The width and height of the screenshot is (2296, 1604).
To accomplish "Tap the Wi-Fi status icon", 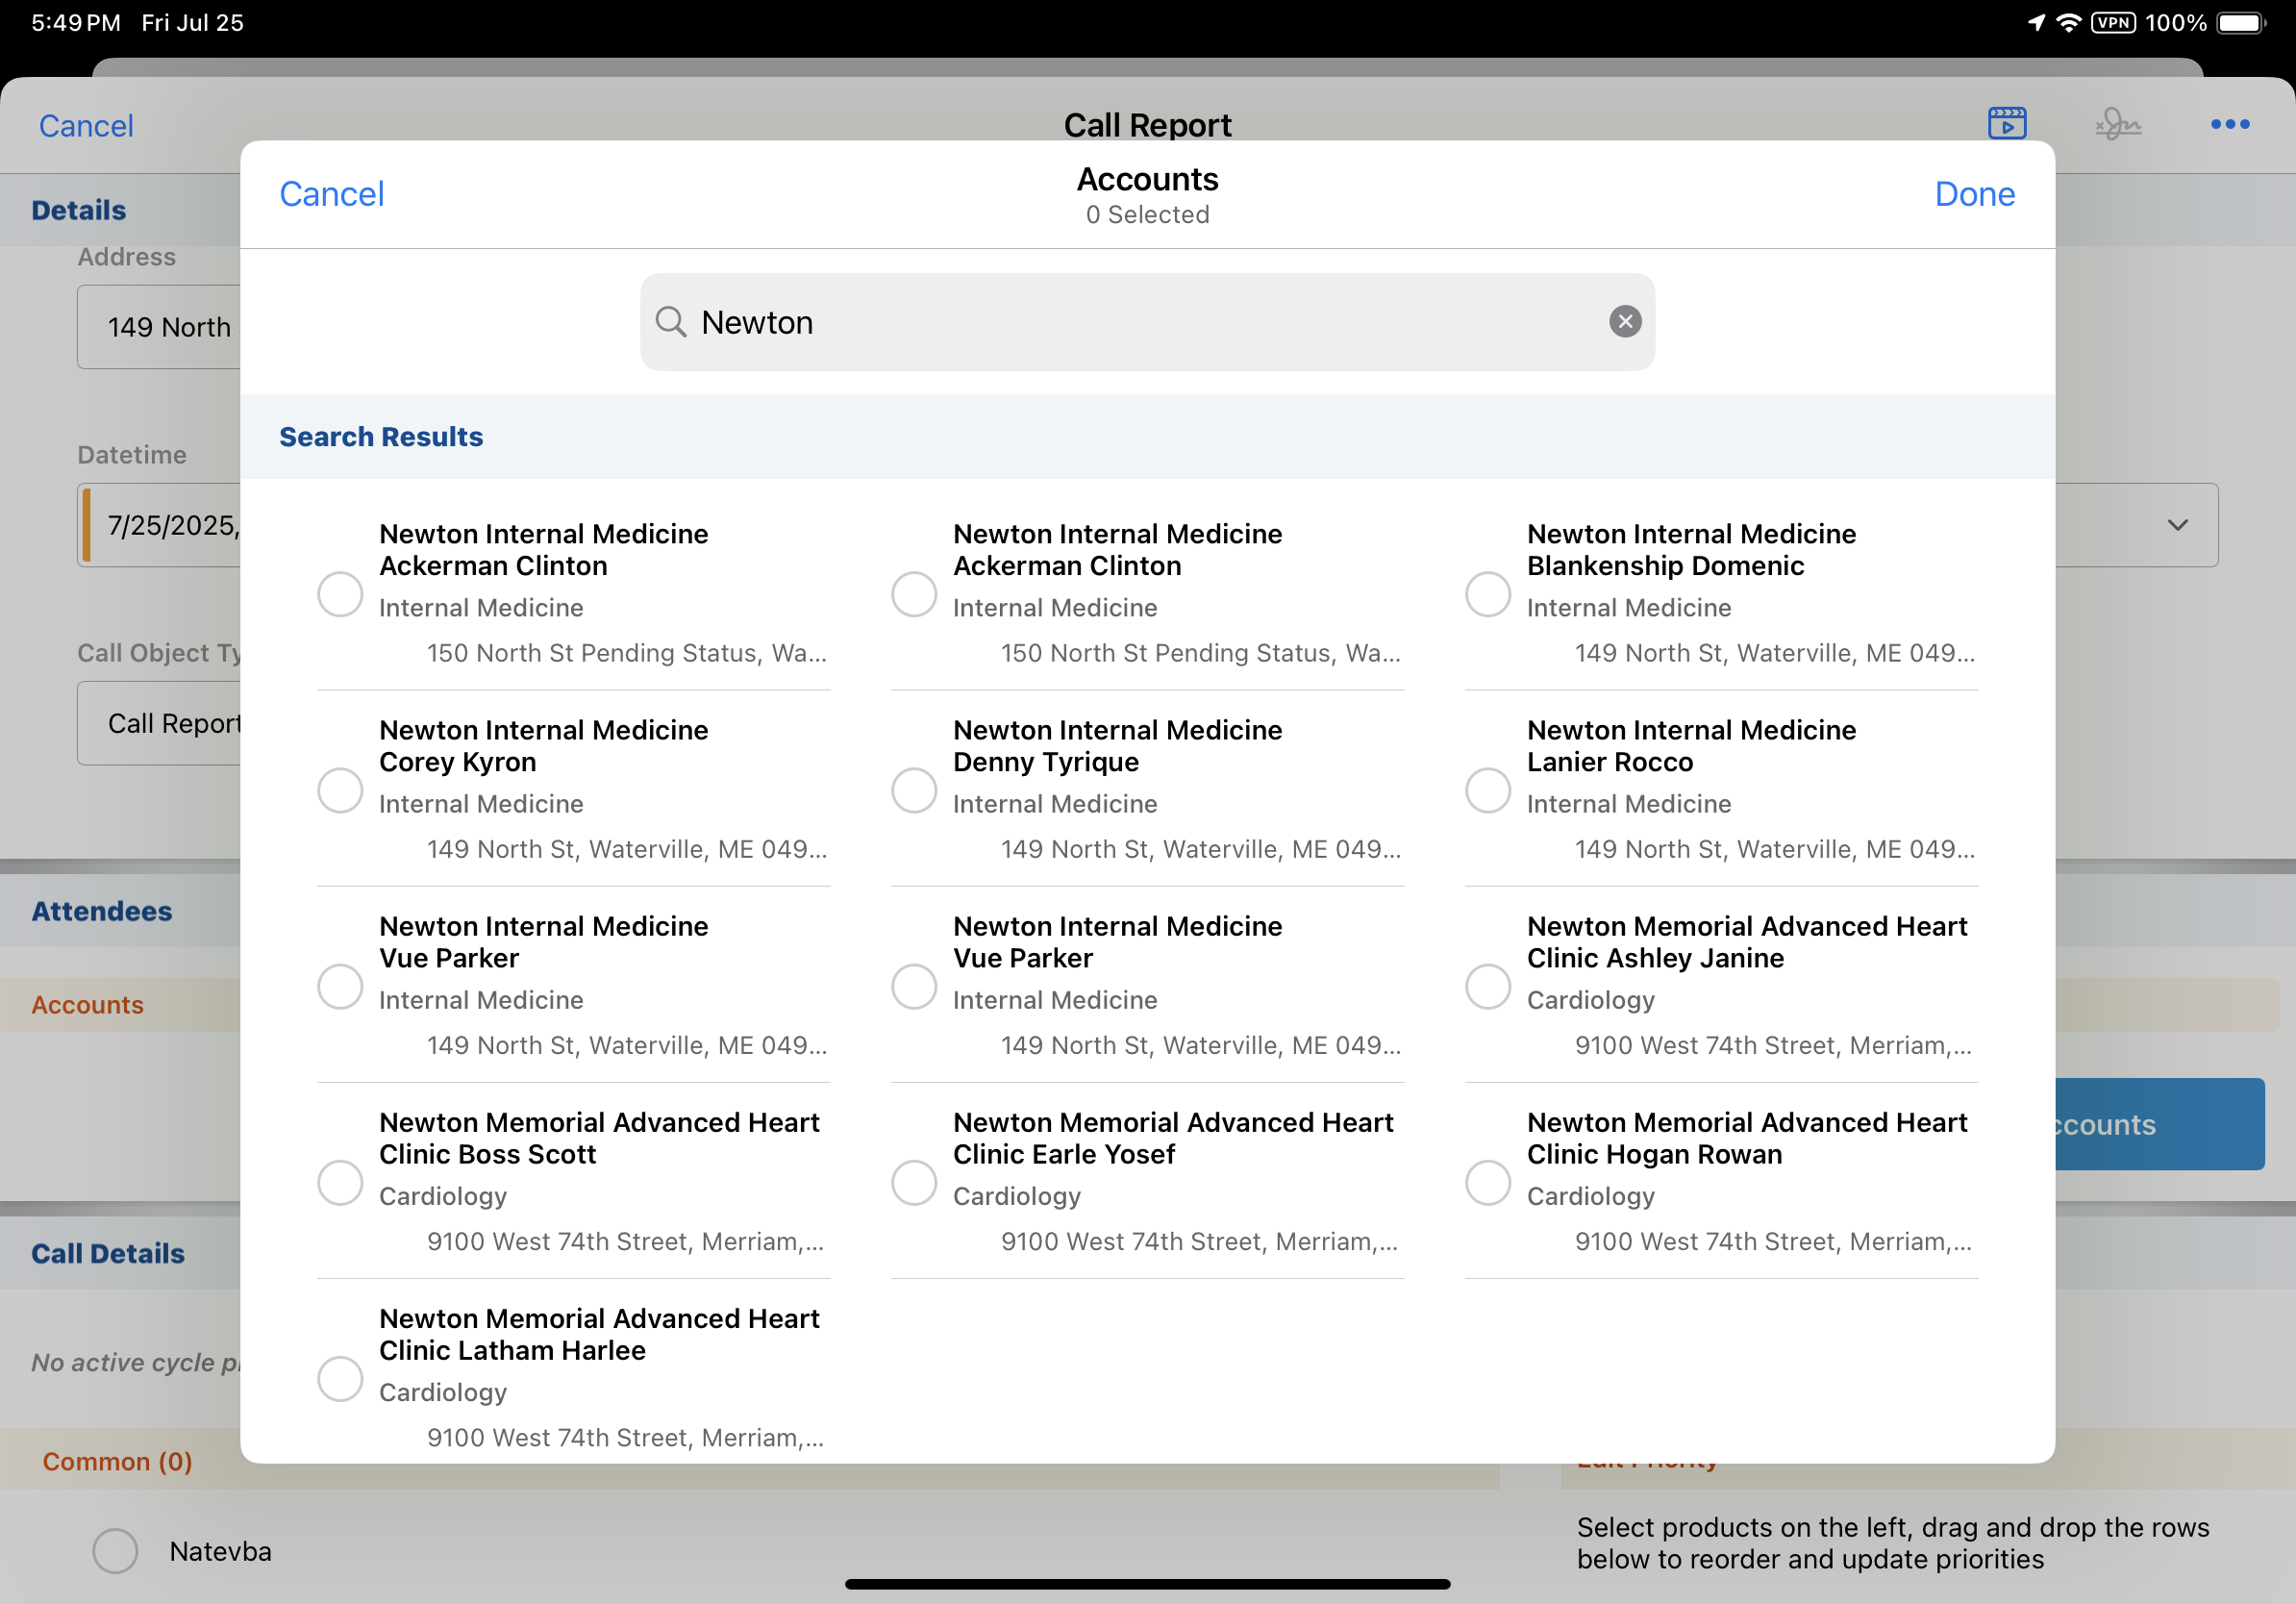I will pos(2068,22).
